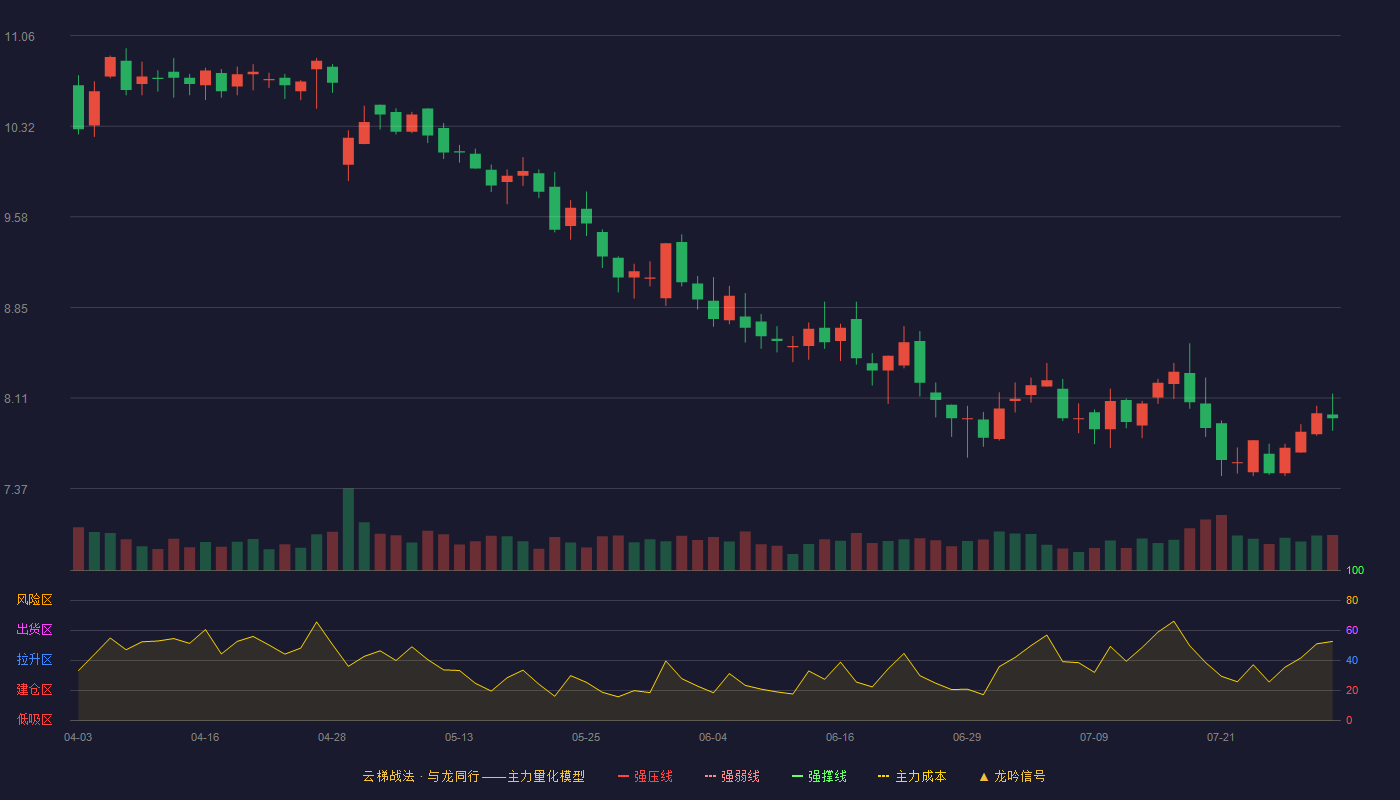1400x800 pixels.
Task: Select the 低吸区 zone label
Action: 34,719
